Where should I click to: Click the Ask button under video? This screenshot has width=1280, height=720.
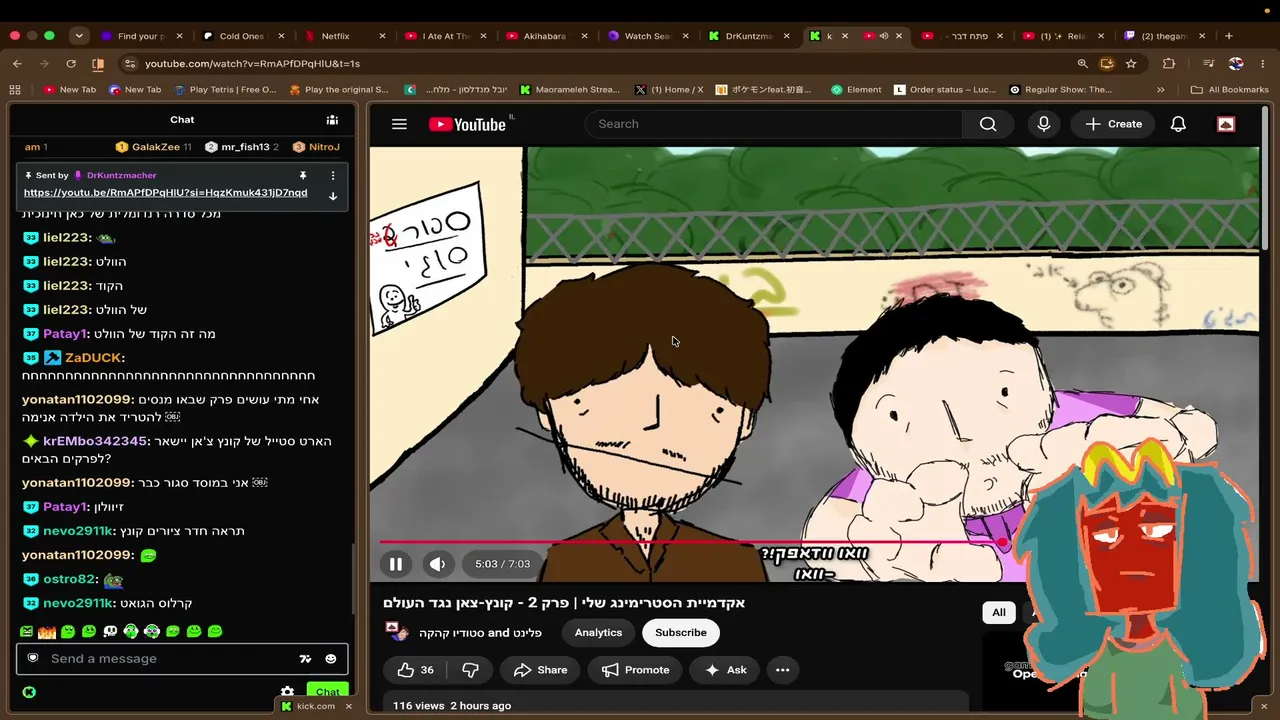725,670
